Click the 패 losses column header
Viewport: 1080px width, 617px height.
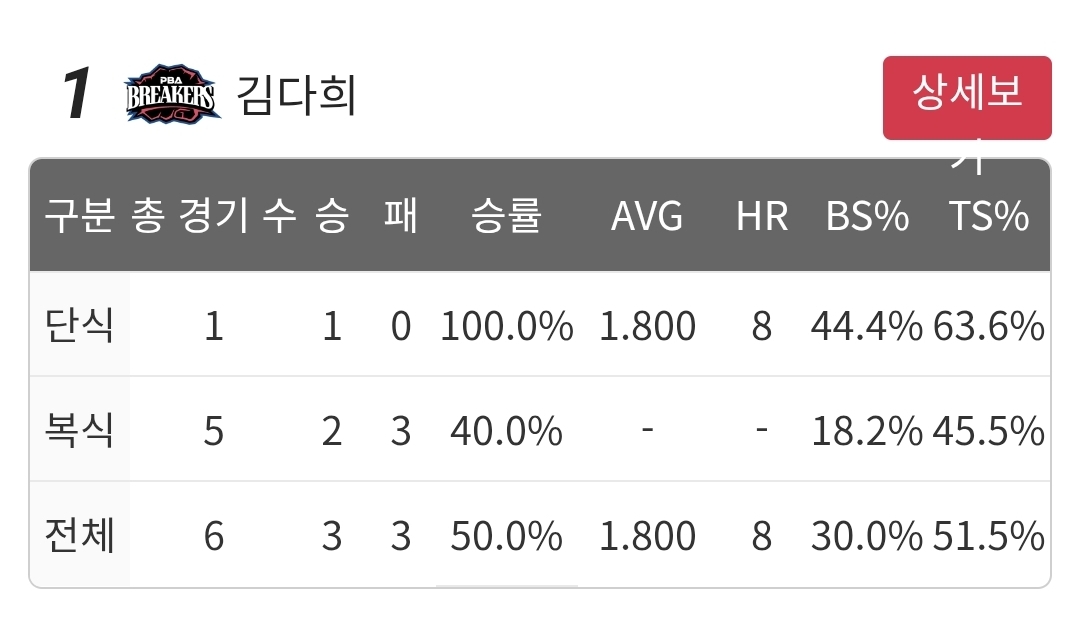pyautogui.click(x=401, y=216)
